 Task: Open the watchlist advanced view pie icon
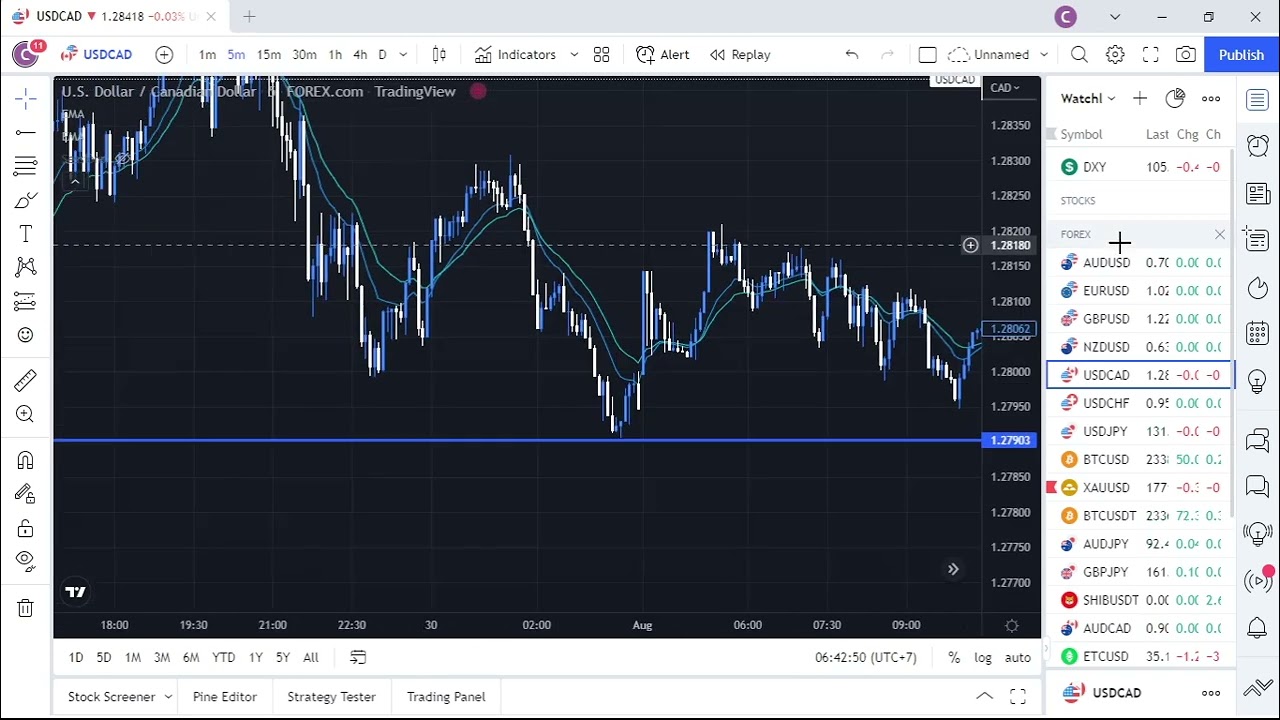[1175, 98]
